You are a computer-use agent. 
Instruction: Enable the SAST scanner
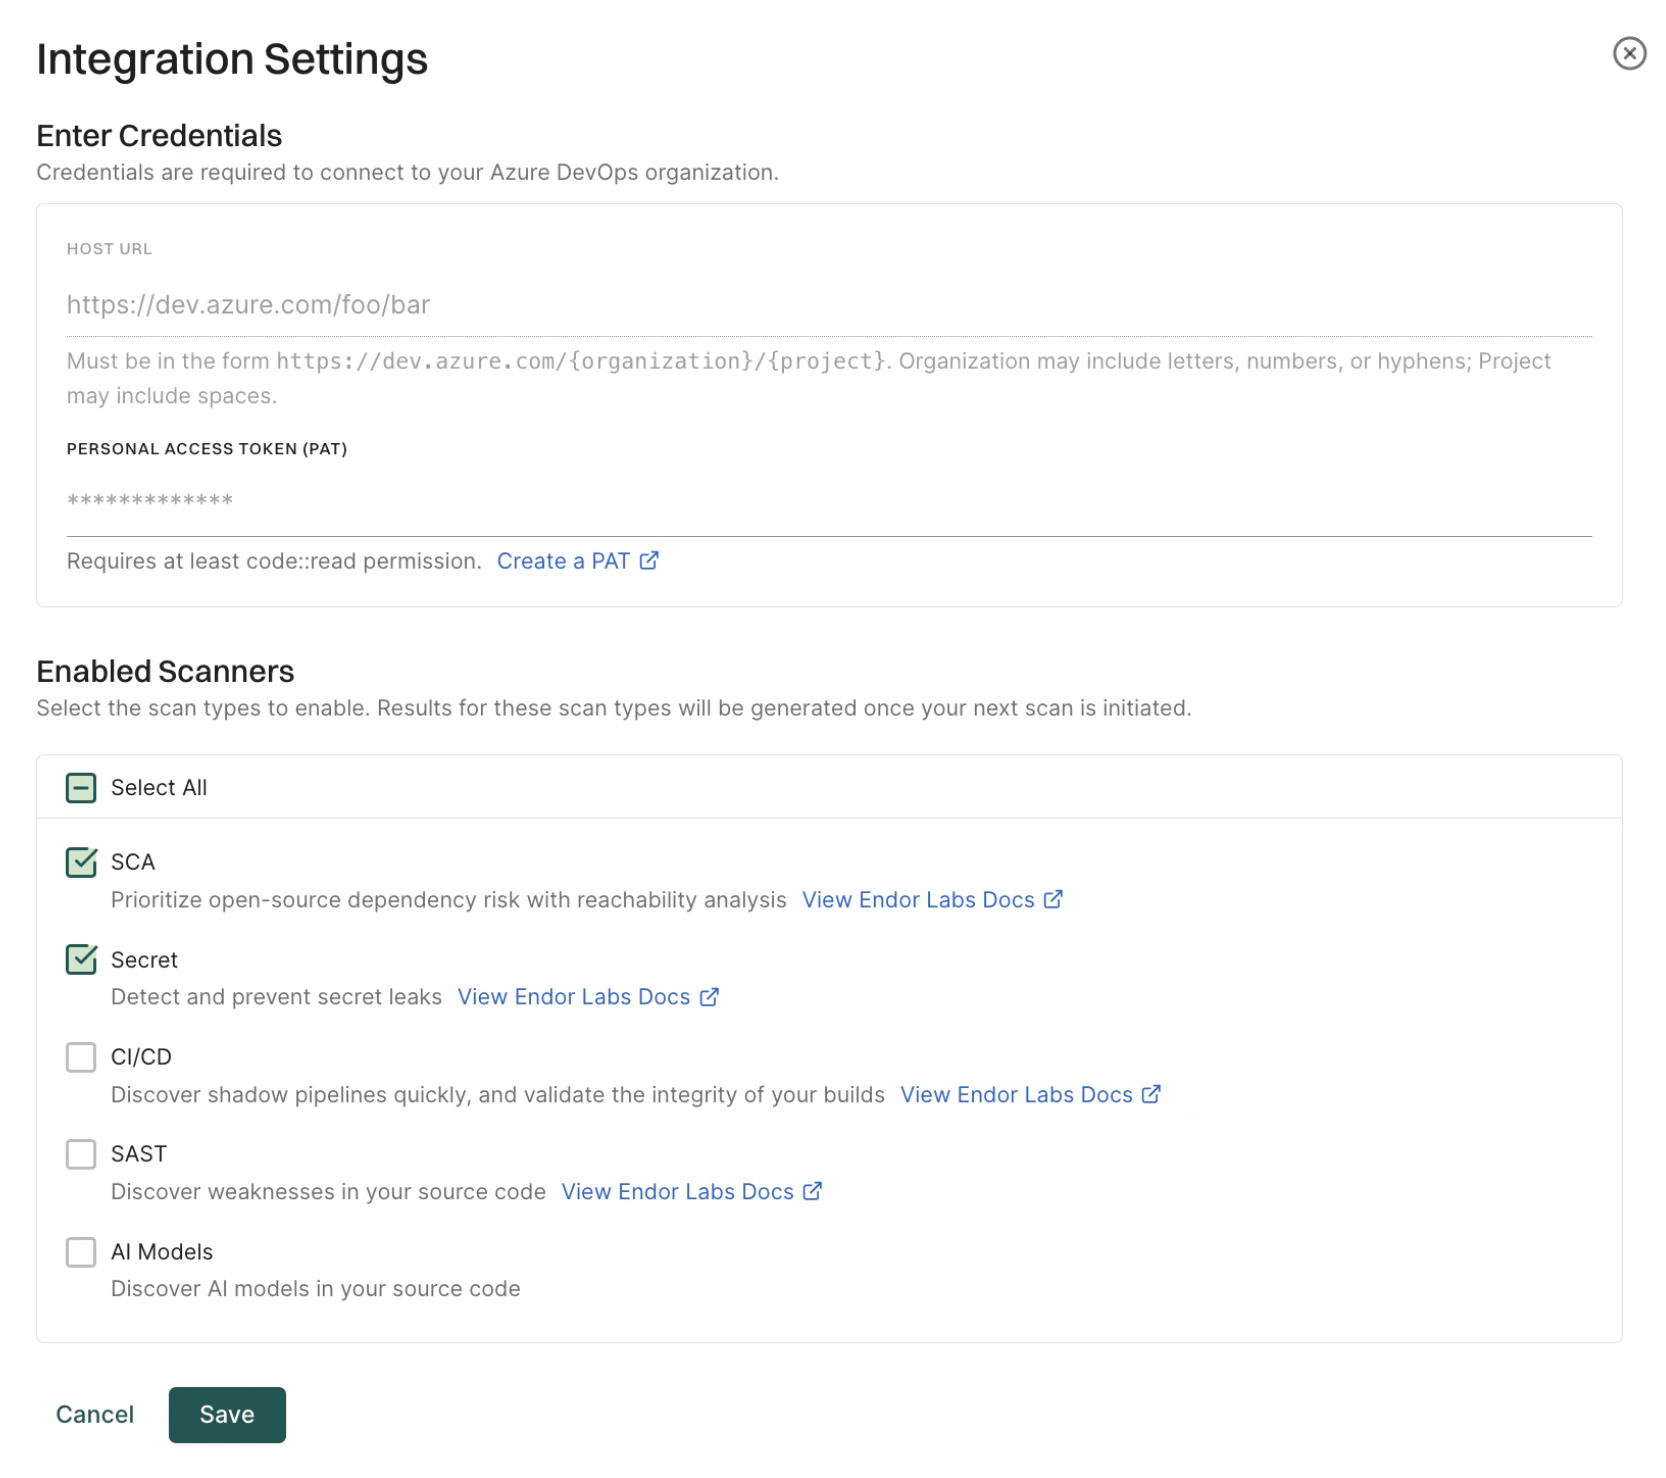coord(81,1154)
